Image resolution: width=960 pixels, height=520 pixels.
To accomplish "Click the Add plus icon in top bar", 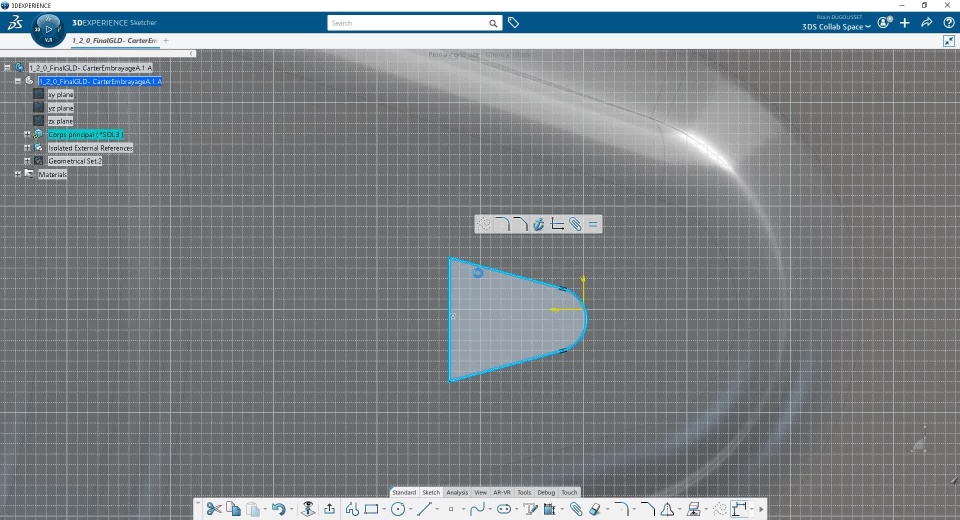I will (905, 23).
